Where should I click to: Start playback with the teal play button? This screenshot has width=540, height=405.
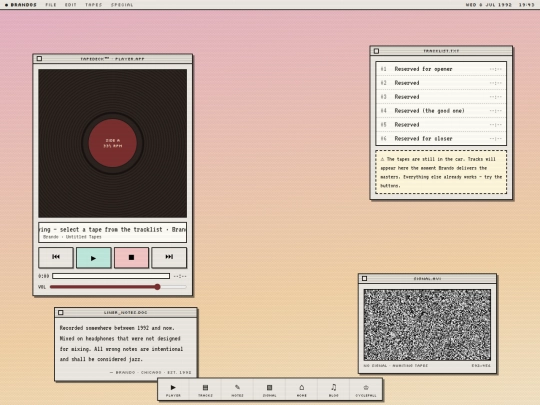(x=94, y=257)
